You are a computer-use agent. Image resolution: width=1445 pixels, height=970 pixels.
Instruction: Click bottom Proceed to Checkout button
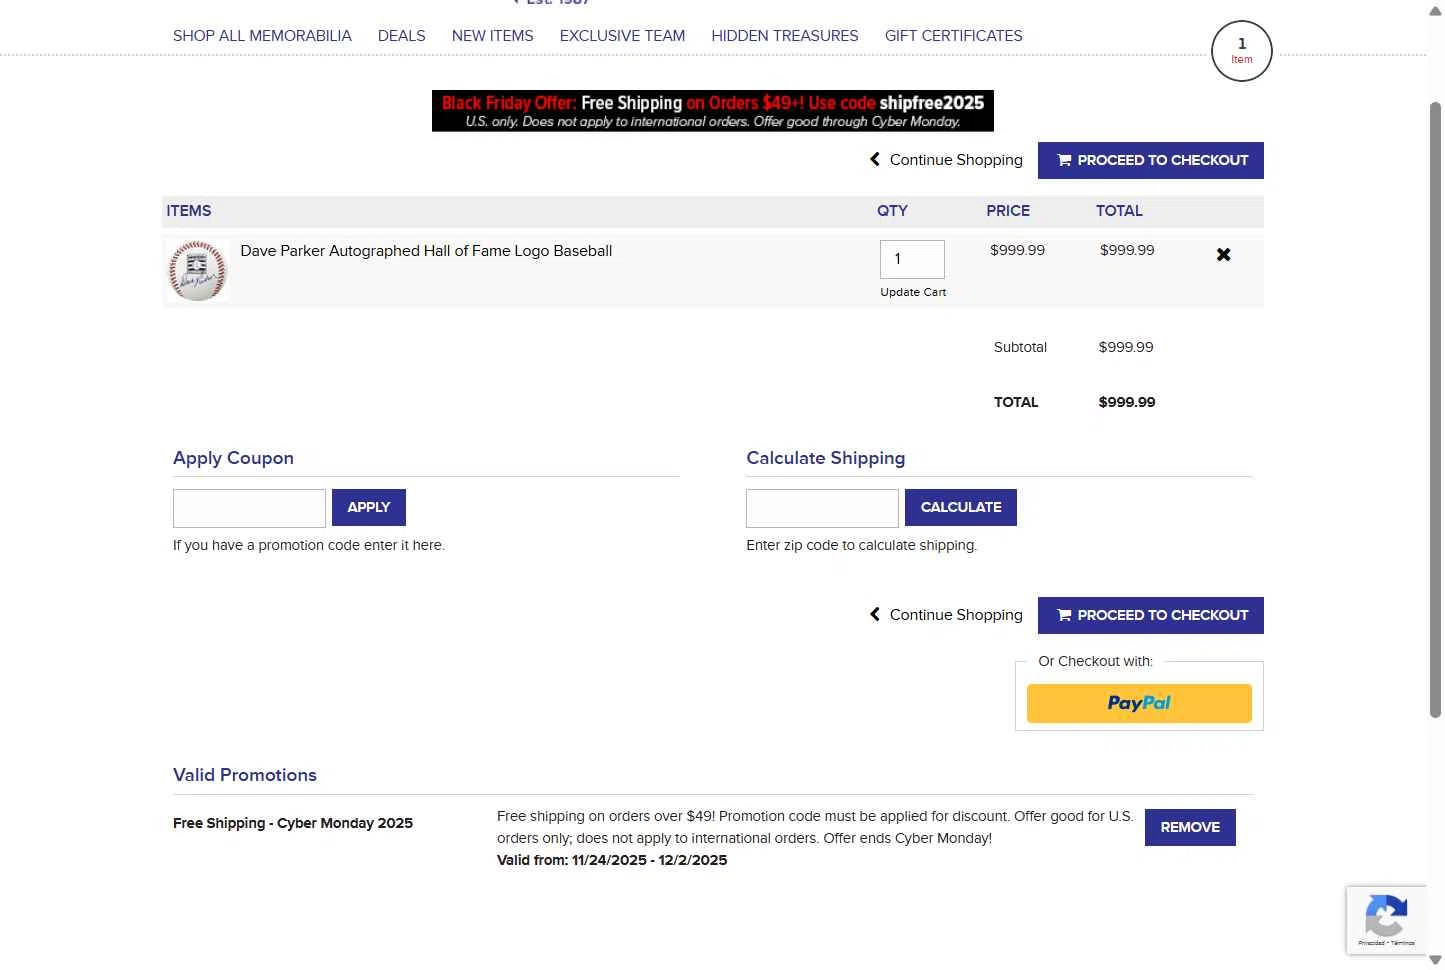[x=1151, y=616]
